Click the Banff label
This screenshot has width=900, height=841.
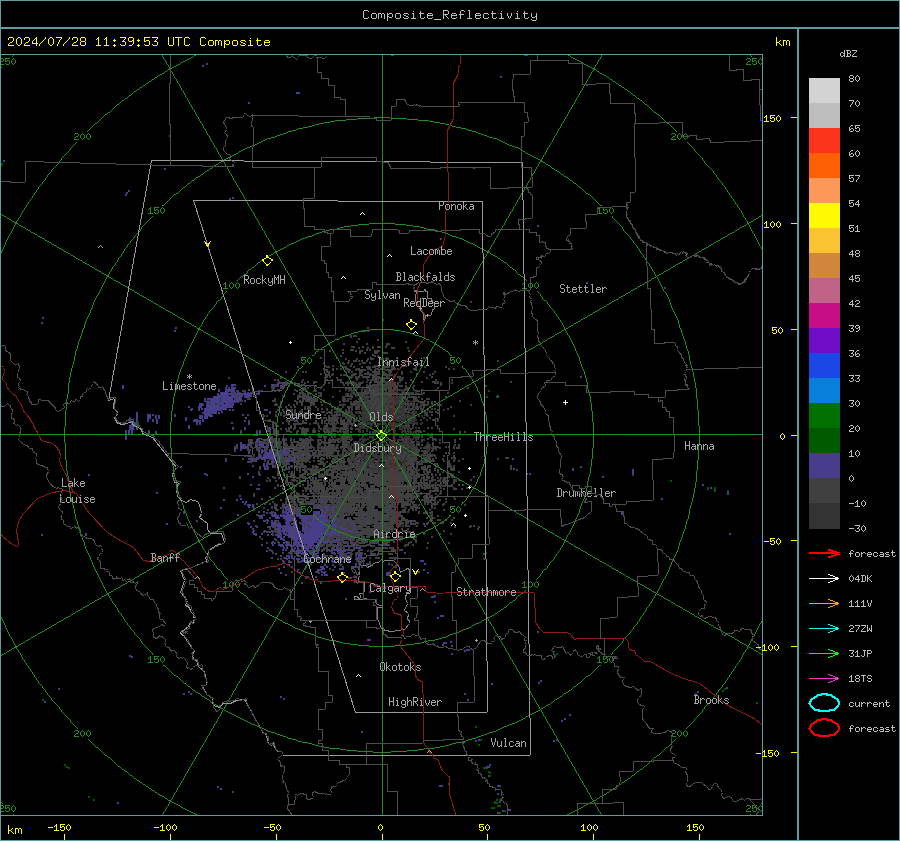tap(165, 557)
